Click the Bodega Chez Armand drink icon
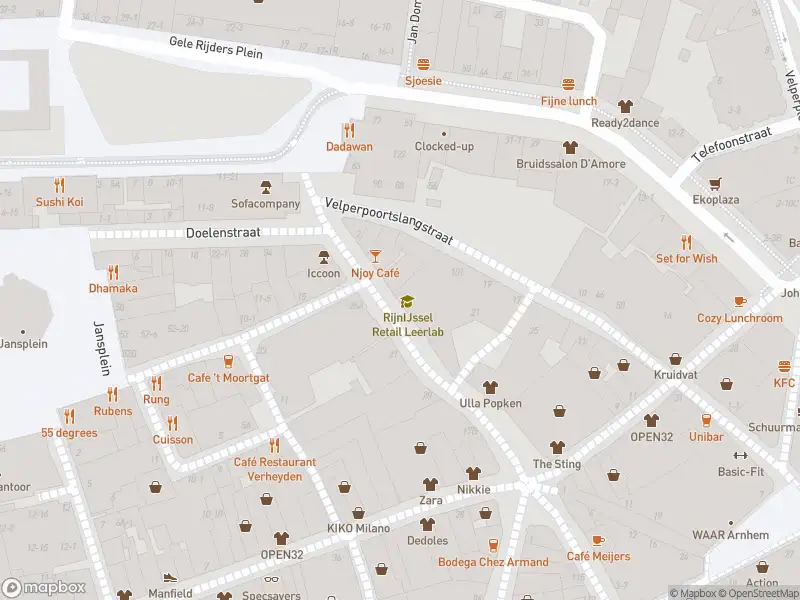This screenshot has height=600, width=800. (493, 546)
